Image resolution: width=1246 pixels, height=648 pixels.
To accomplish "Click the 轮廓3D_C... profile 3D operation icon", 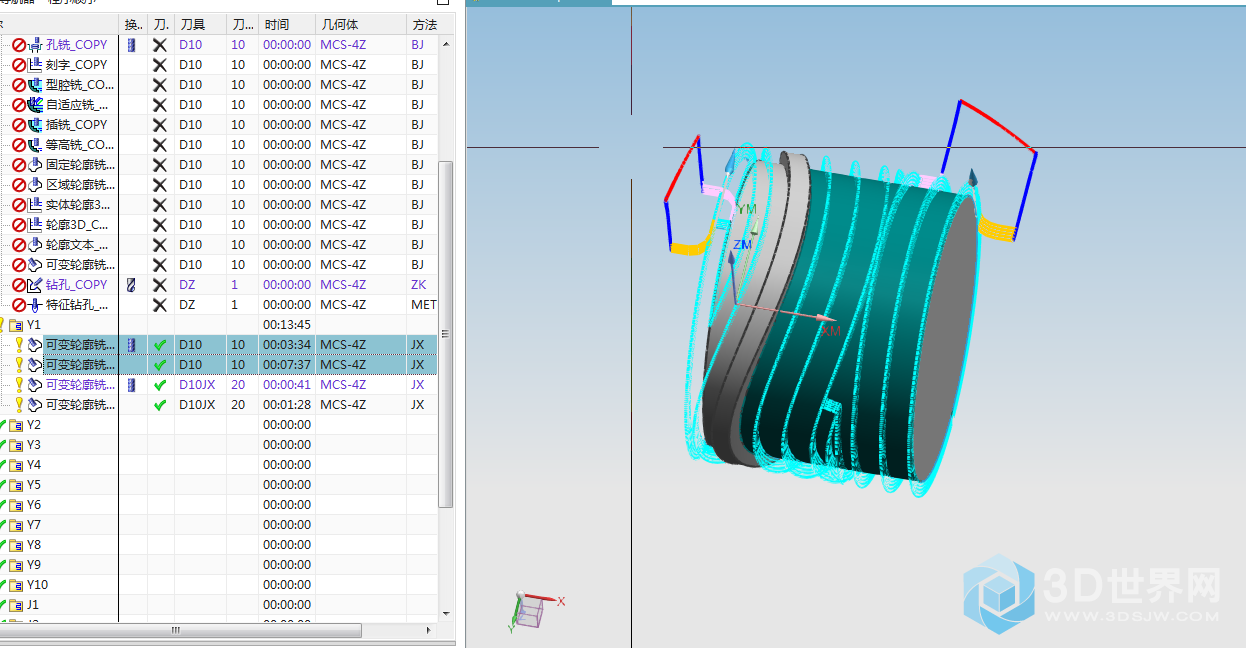I will click(x=35, y=224).
